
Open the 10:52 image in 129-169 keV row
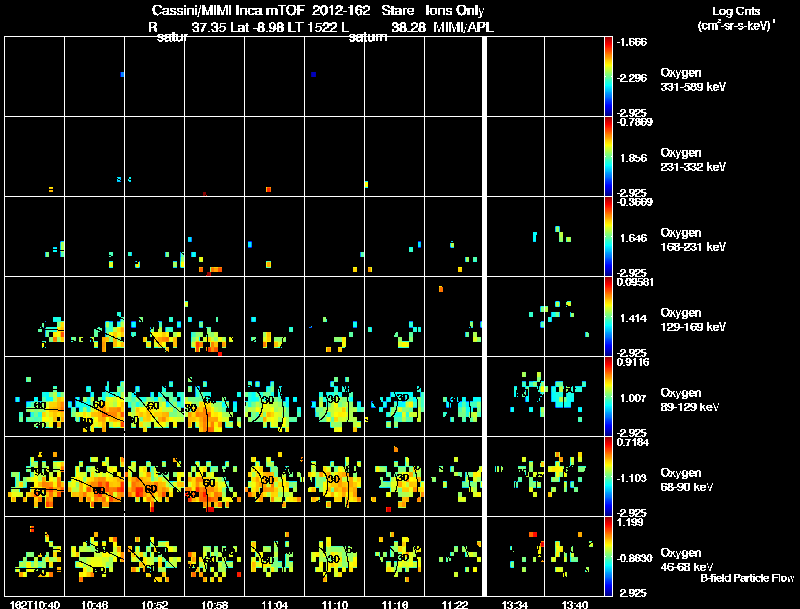tap(155, 316)
